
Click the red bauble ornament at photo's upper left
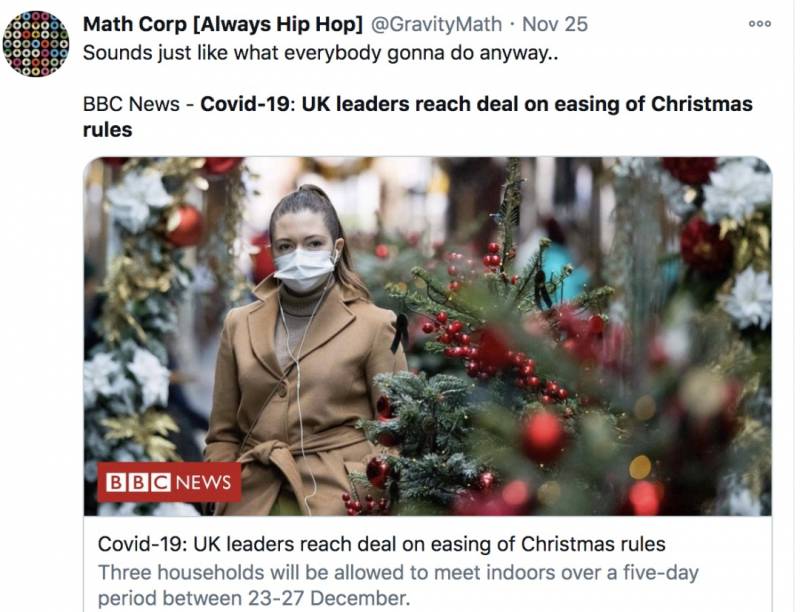(185, 226)
